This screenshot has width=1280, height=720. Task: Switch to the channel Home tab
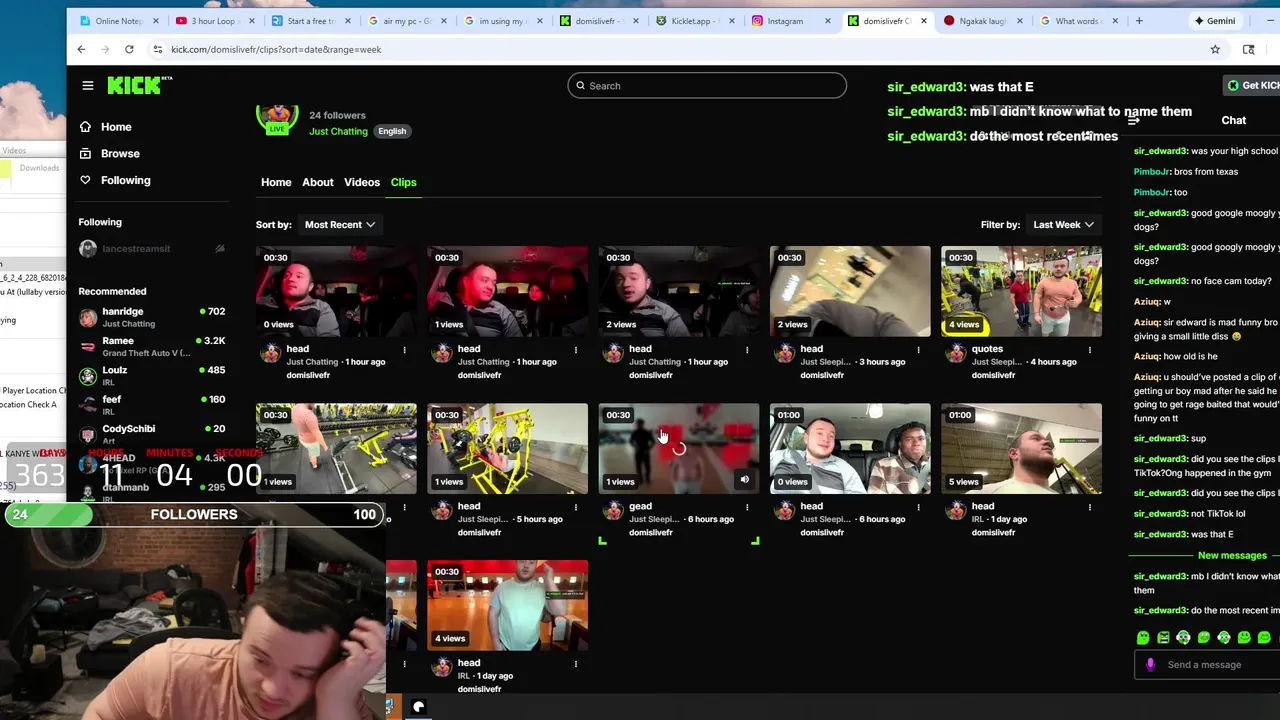point(276,182)
